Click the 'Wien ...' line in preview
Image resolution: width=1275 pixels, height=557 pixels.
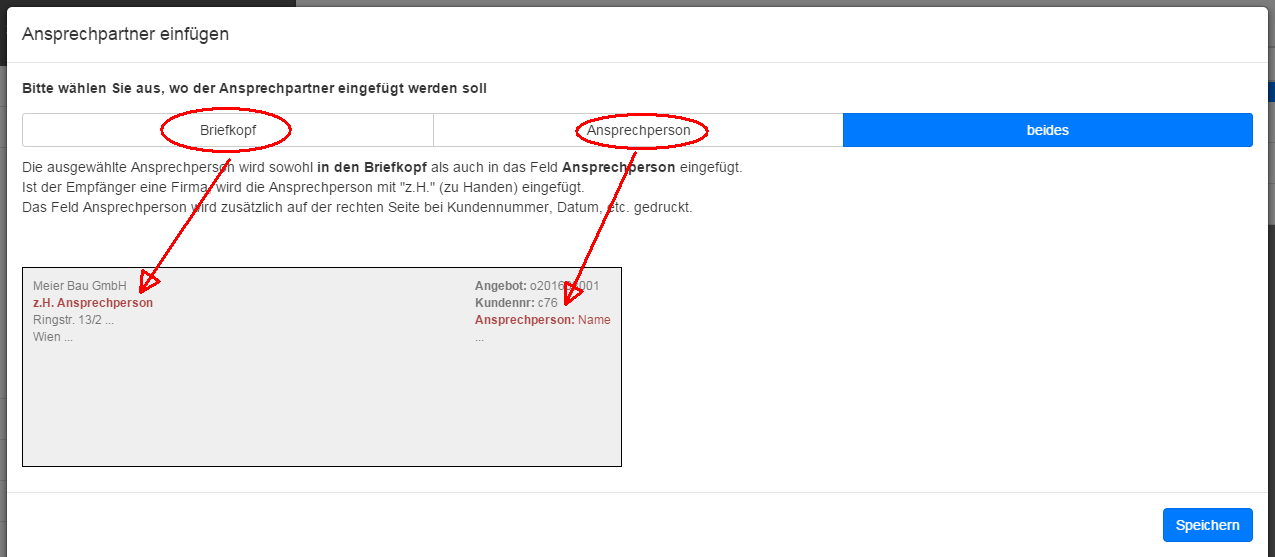pos(53,337)
